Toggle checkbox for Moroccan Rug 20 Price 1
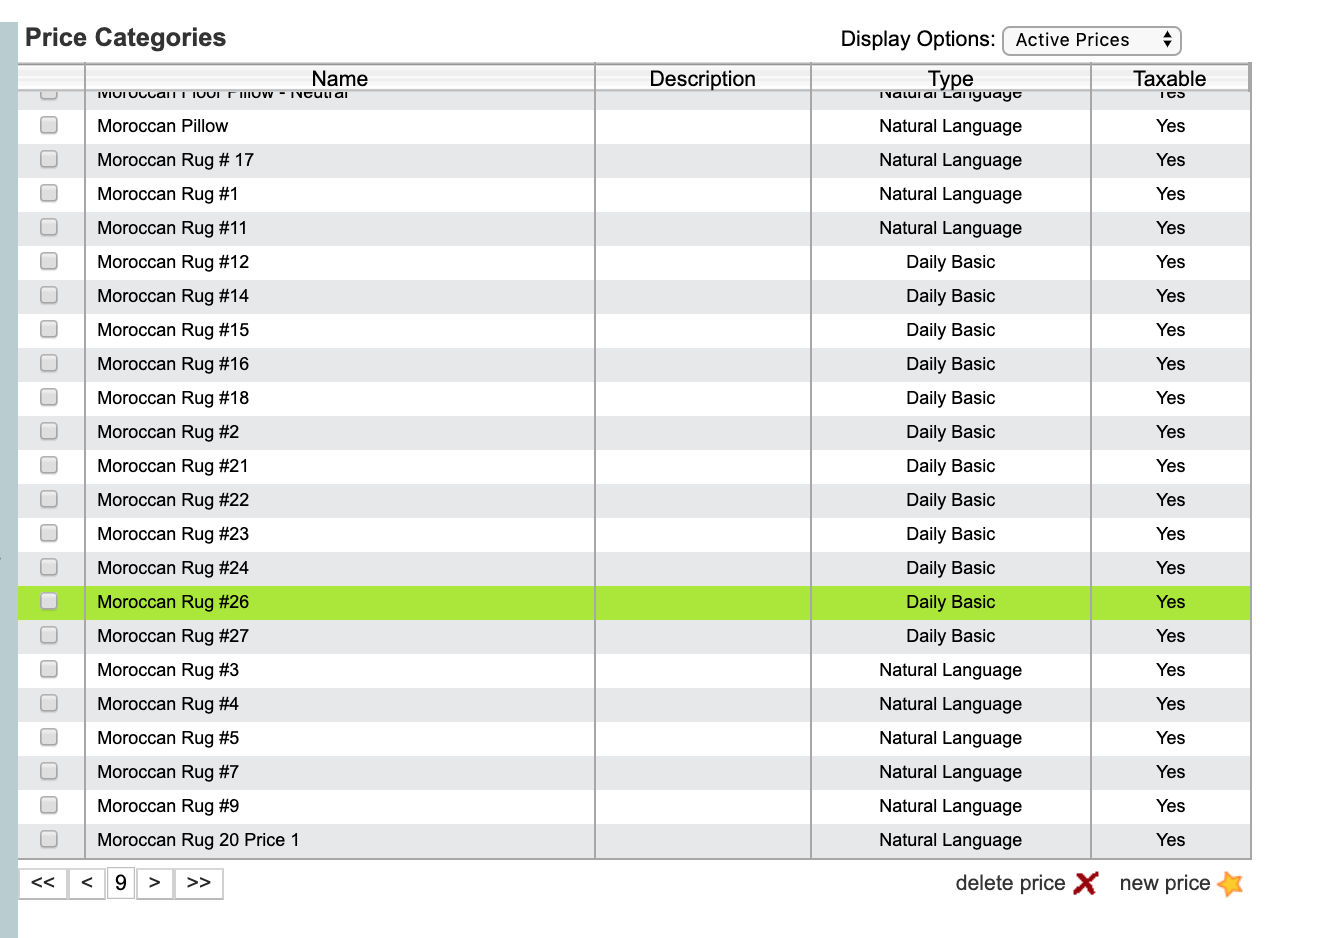Viewport: 1326px width, 938px height. click(49, 839)
